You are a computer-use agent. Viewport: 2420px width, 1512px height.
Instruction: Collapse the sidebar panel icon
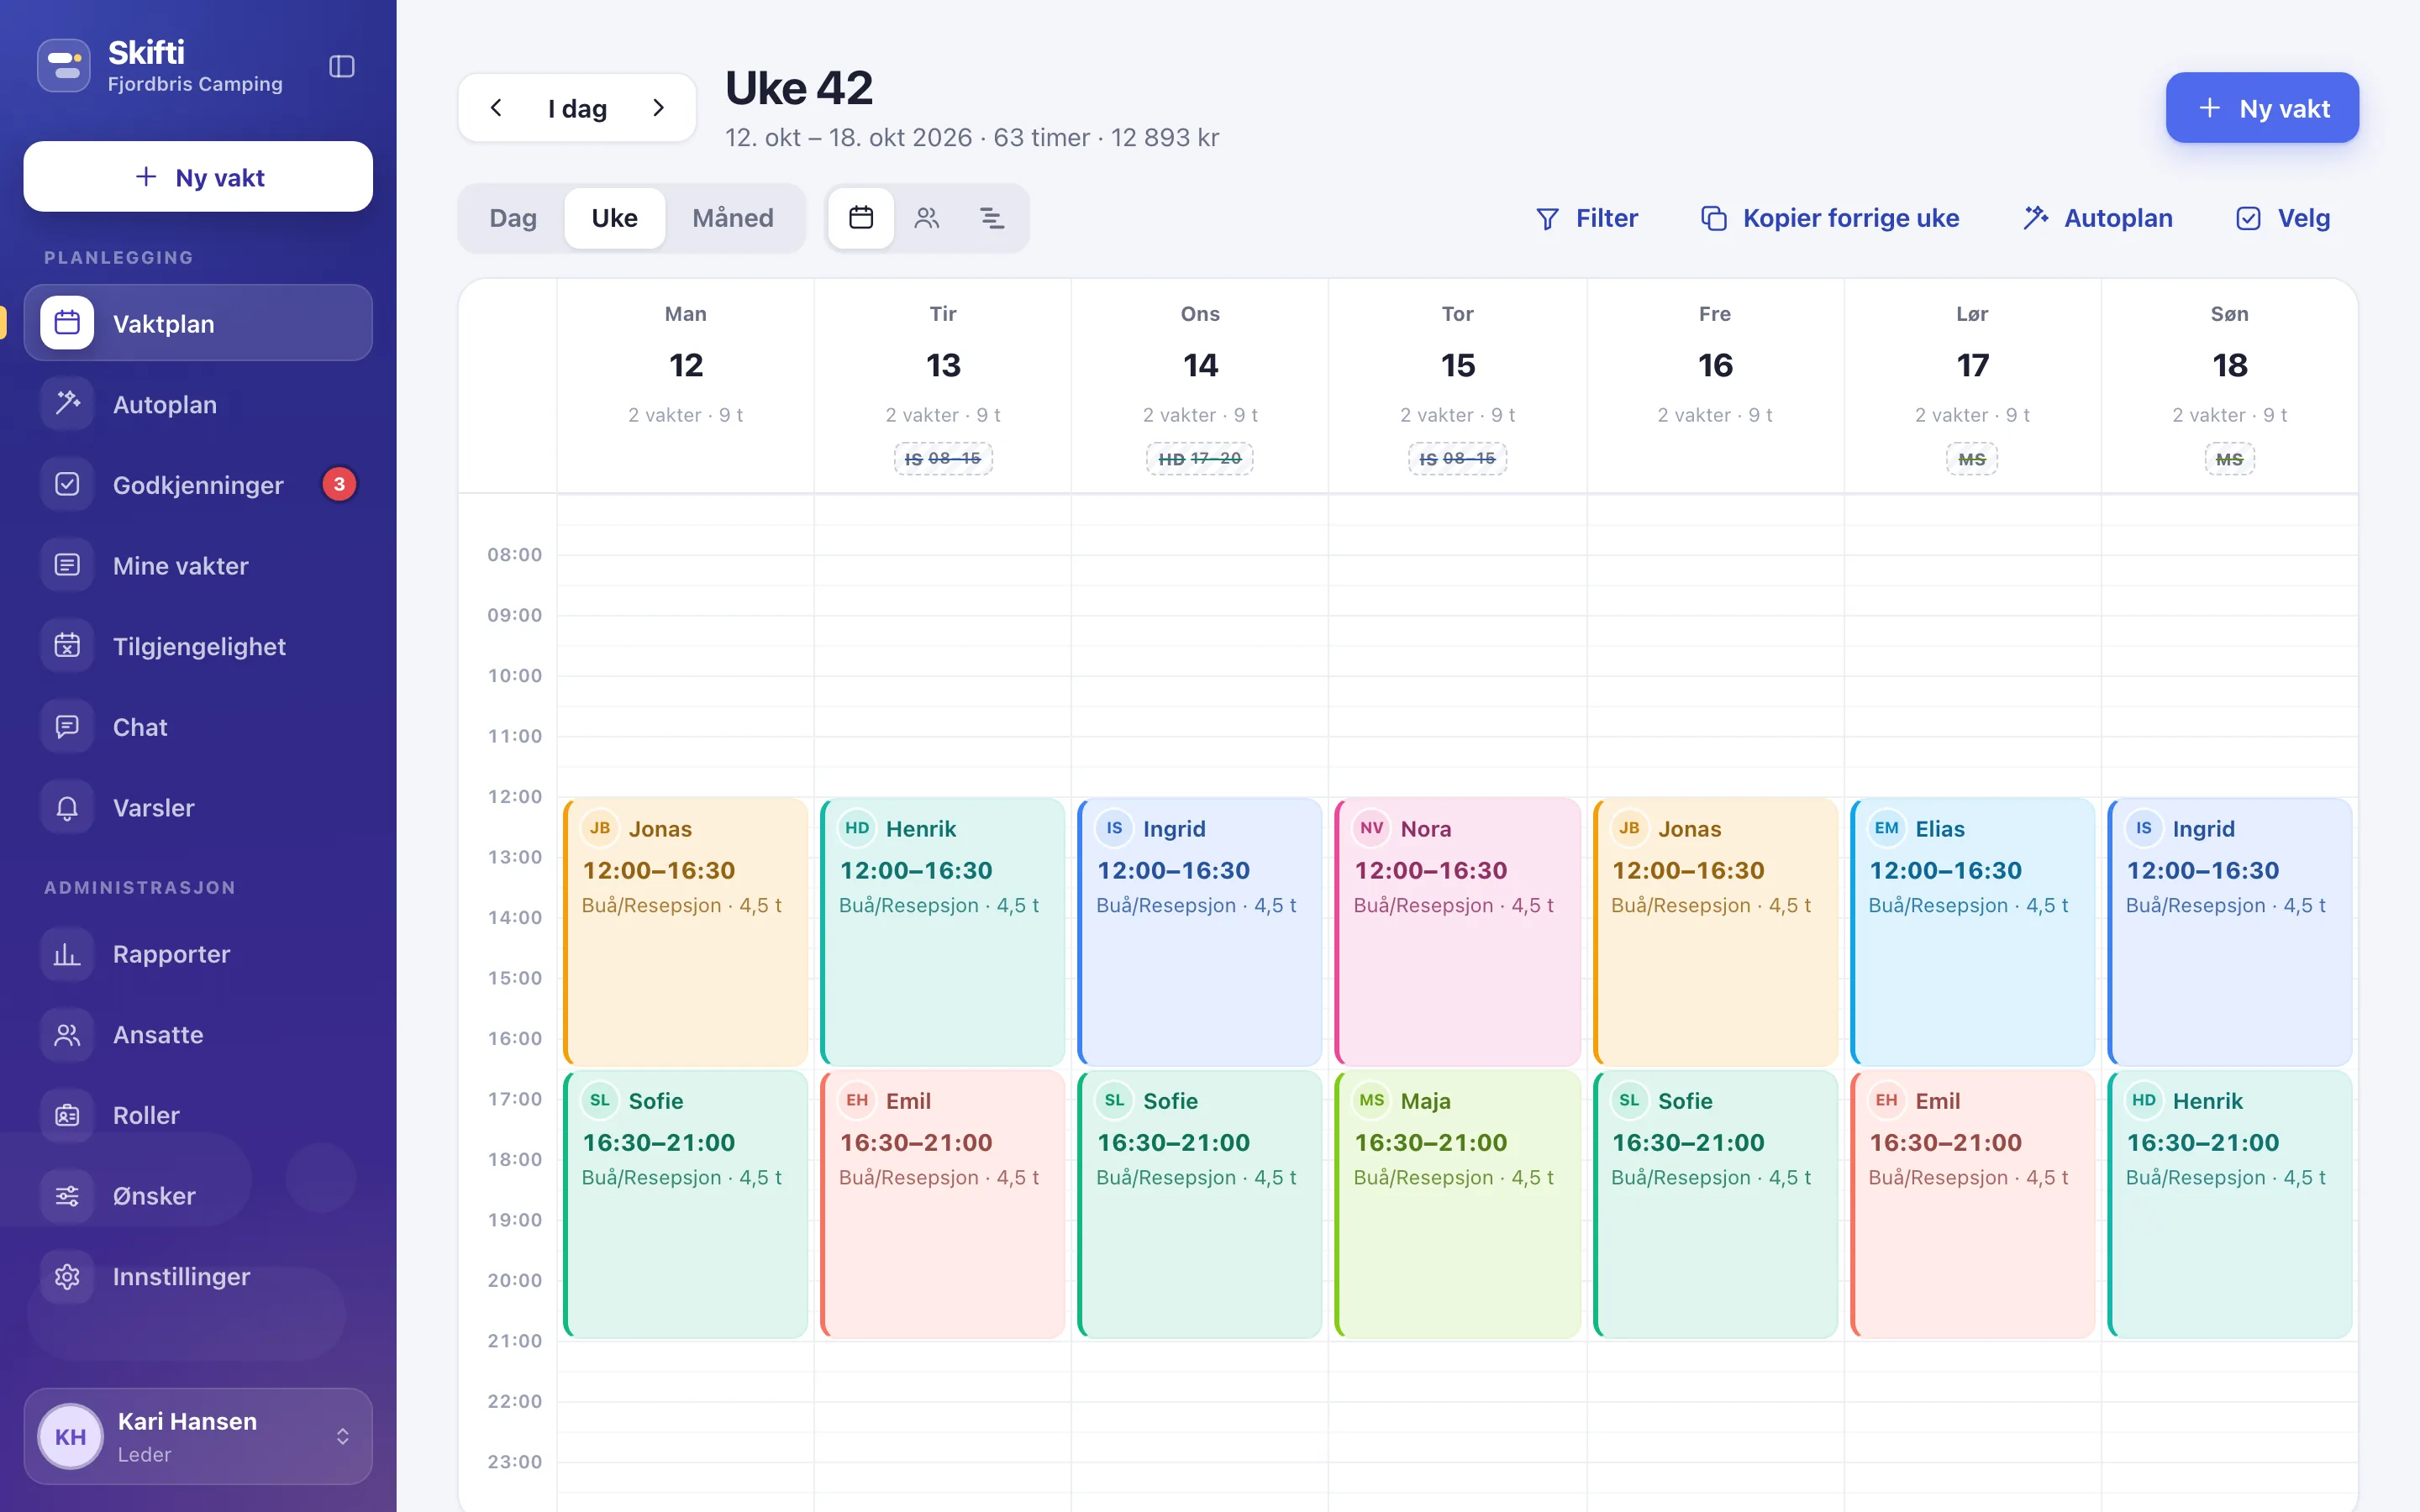click(342, 66)
